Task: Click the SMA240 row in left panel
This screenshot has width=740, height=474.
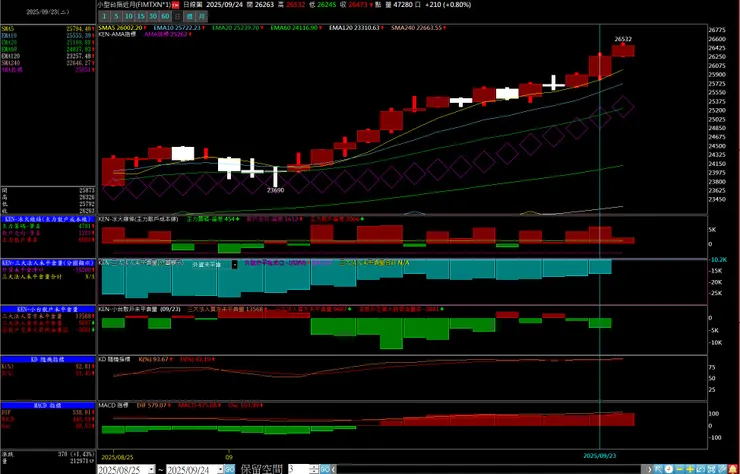Action: click(48, 62)
